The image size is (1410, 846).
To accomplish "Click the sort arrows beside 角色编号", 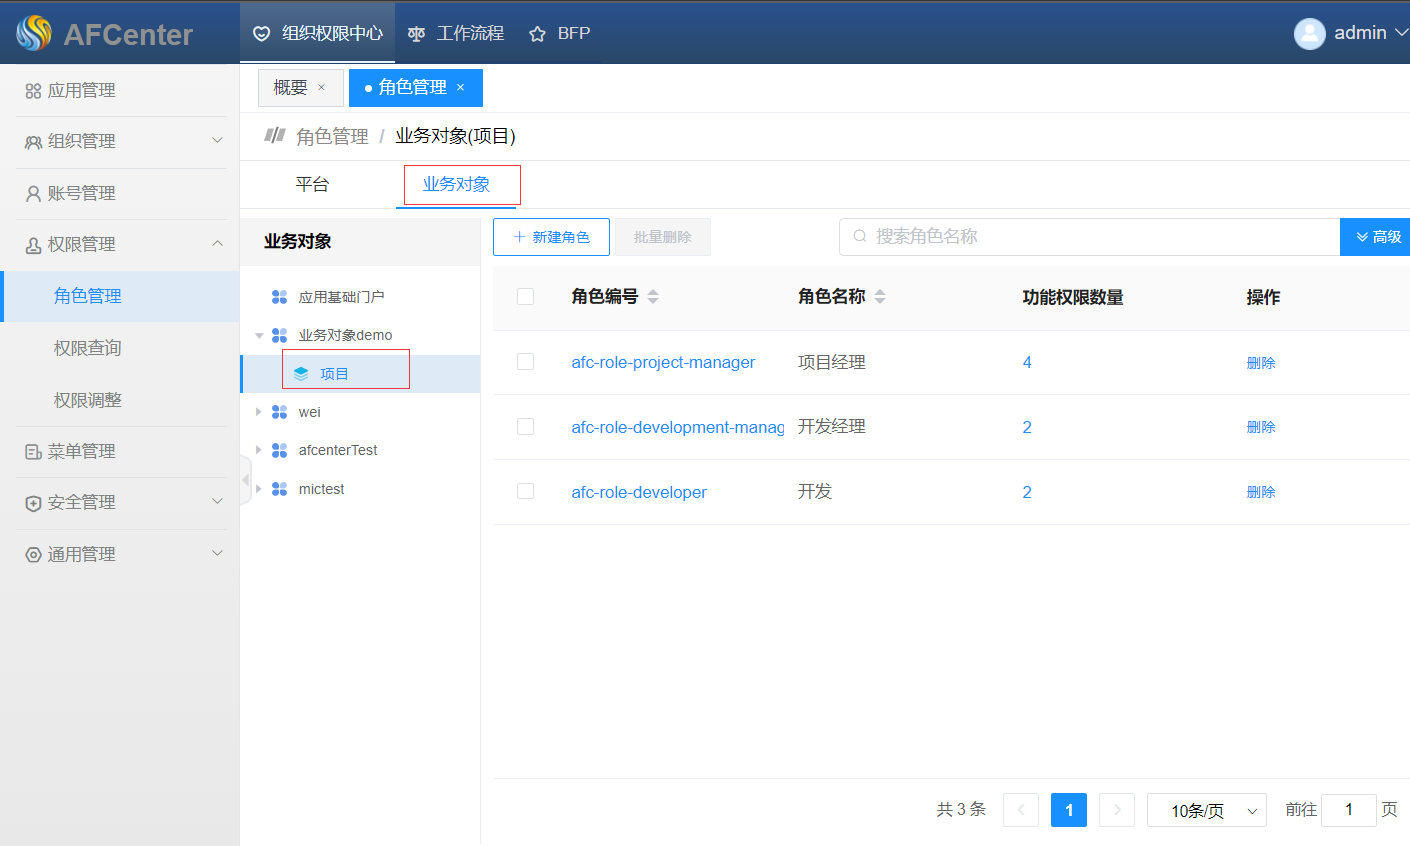I will pos(653,297).
